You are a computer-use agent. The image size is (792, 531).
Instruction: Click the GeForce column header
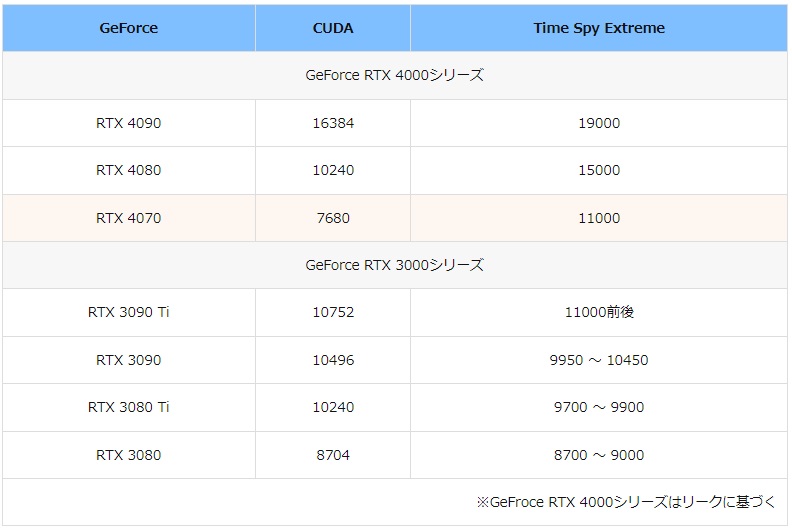pyautogui.click(x=128, y=28)
